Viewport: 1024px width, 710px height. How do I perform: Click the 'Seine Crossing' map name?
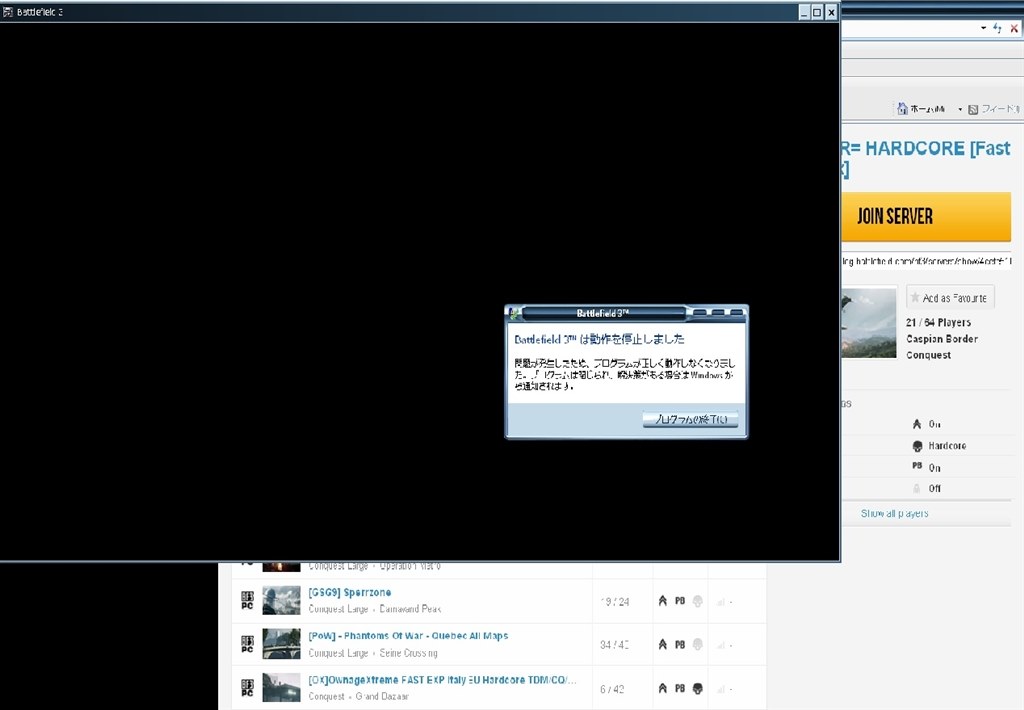(x=408, y=653)
